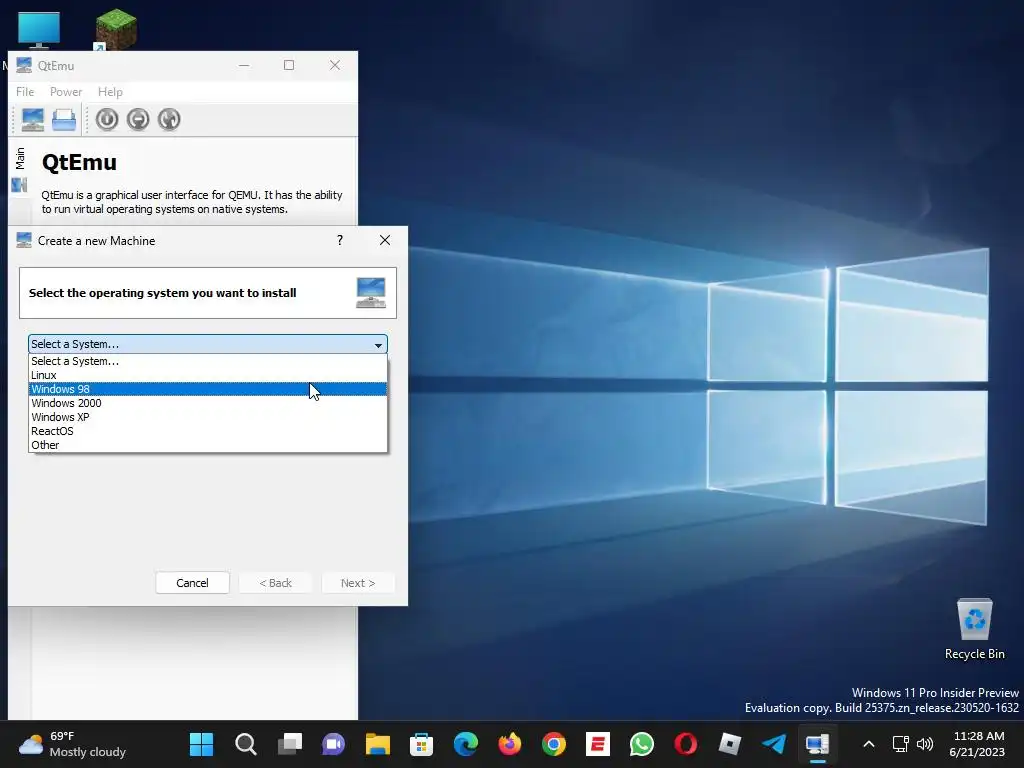Viewport: 1024px width, 768px height.
Task: Click the Next > button
Action: (x=358, y=583)
